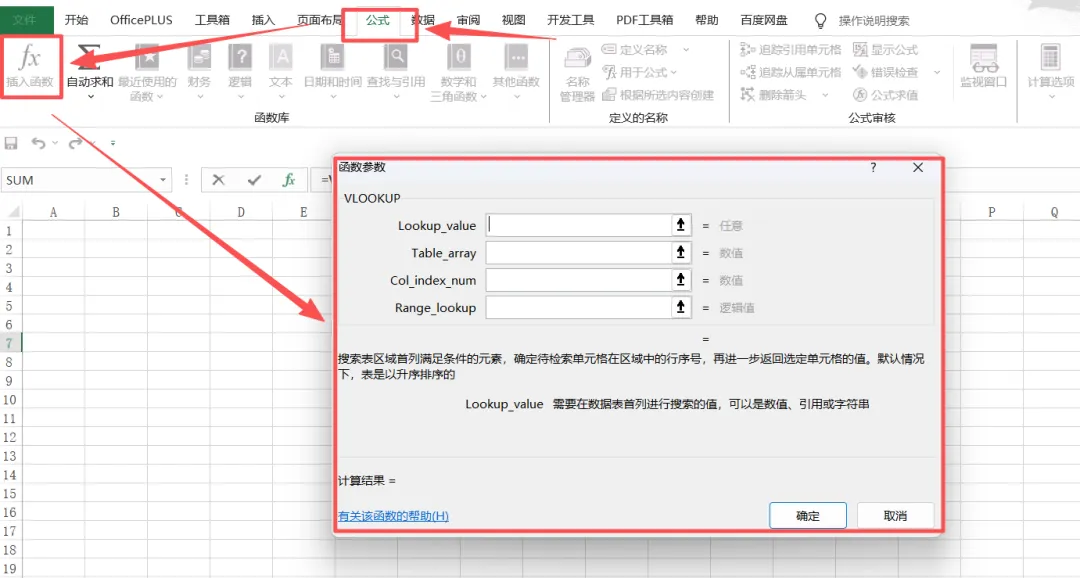Click into the Lookup_value input field
The height and width of the screenshot is (578, 1080).
pyautogui.click(x=579, y=225)
